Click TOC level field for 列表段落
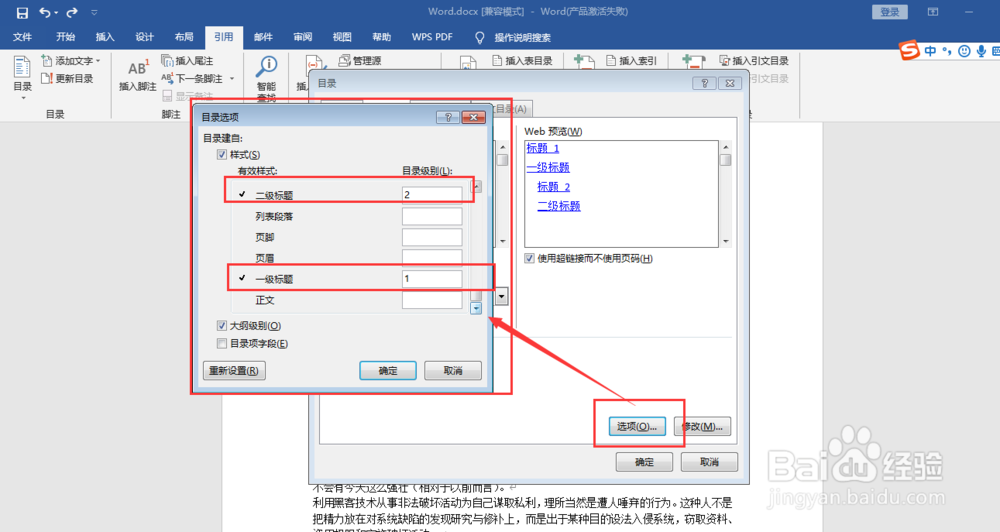 432,216
